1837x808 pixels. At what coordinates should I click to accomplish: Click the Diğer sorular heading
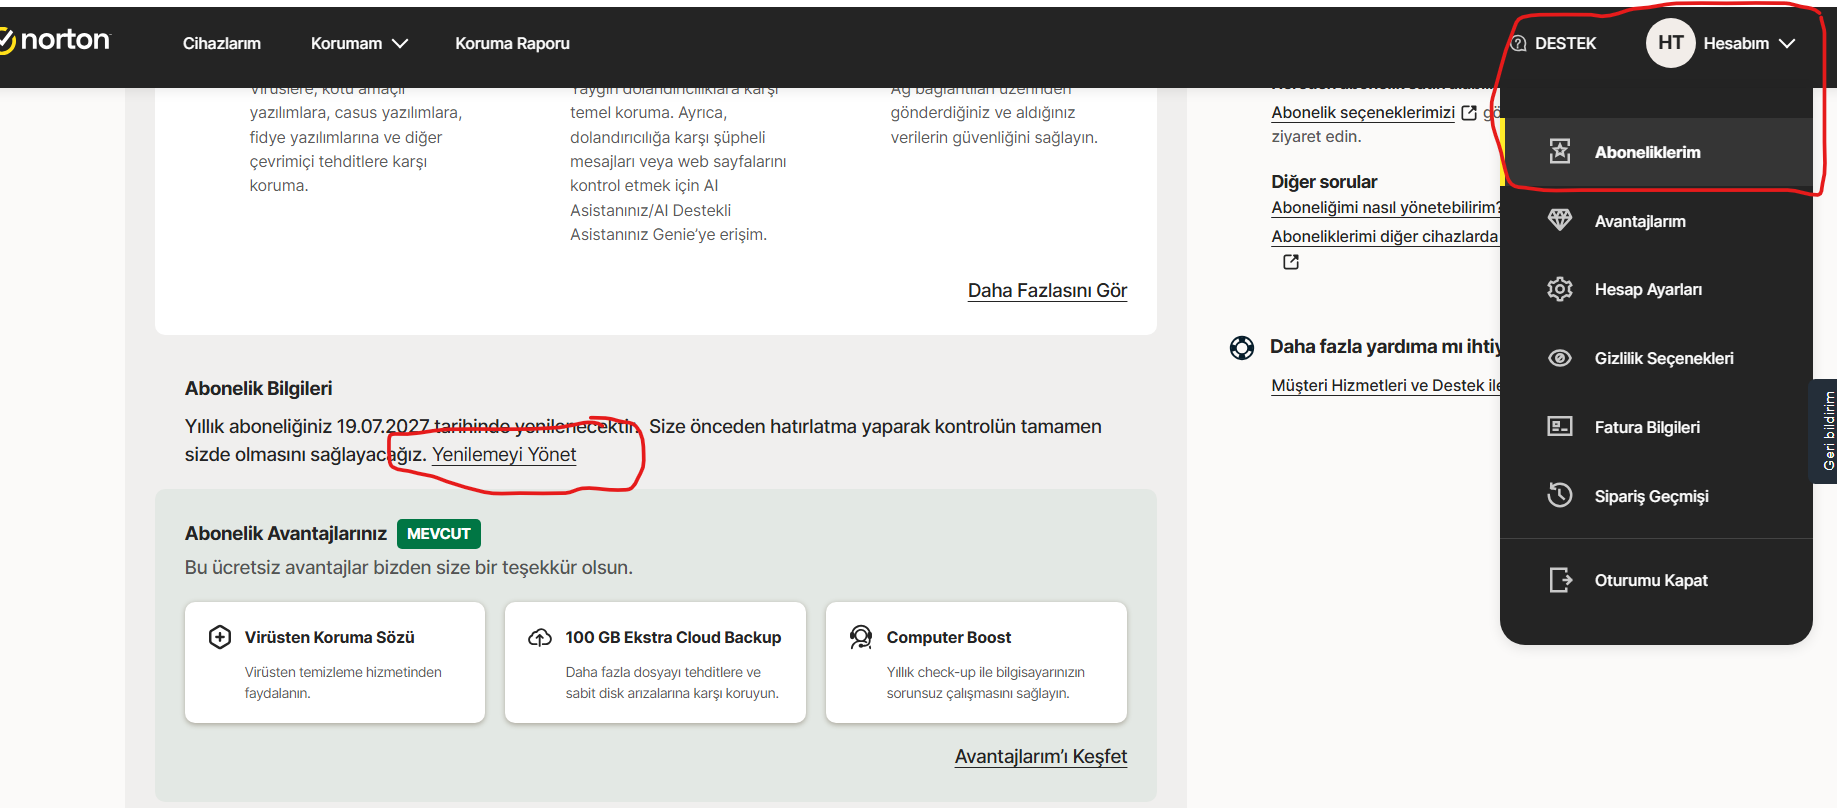coord(1324,182)
